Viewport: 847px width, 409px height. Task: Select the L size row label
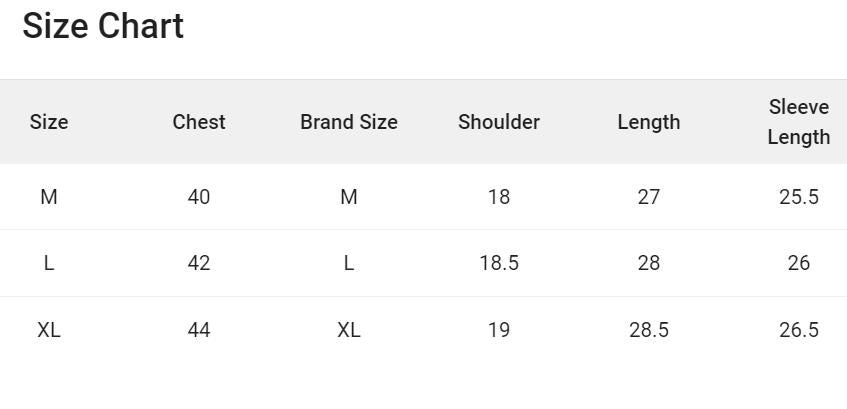[x=49, y=263]
